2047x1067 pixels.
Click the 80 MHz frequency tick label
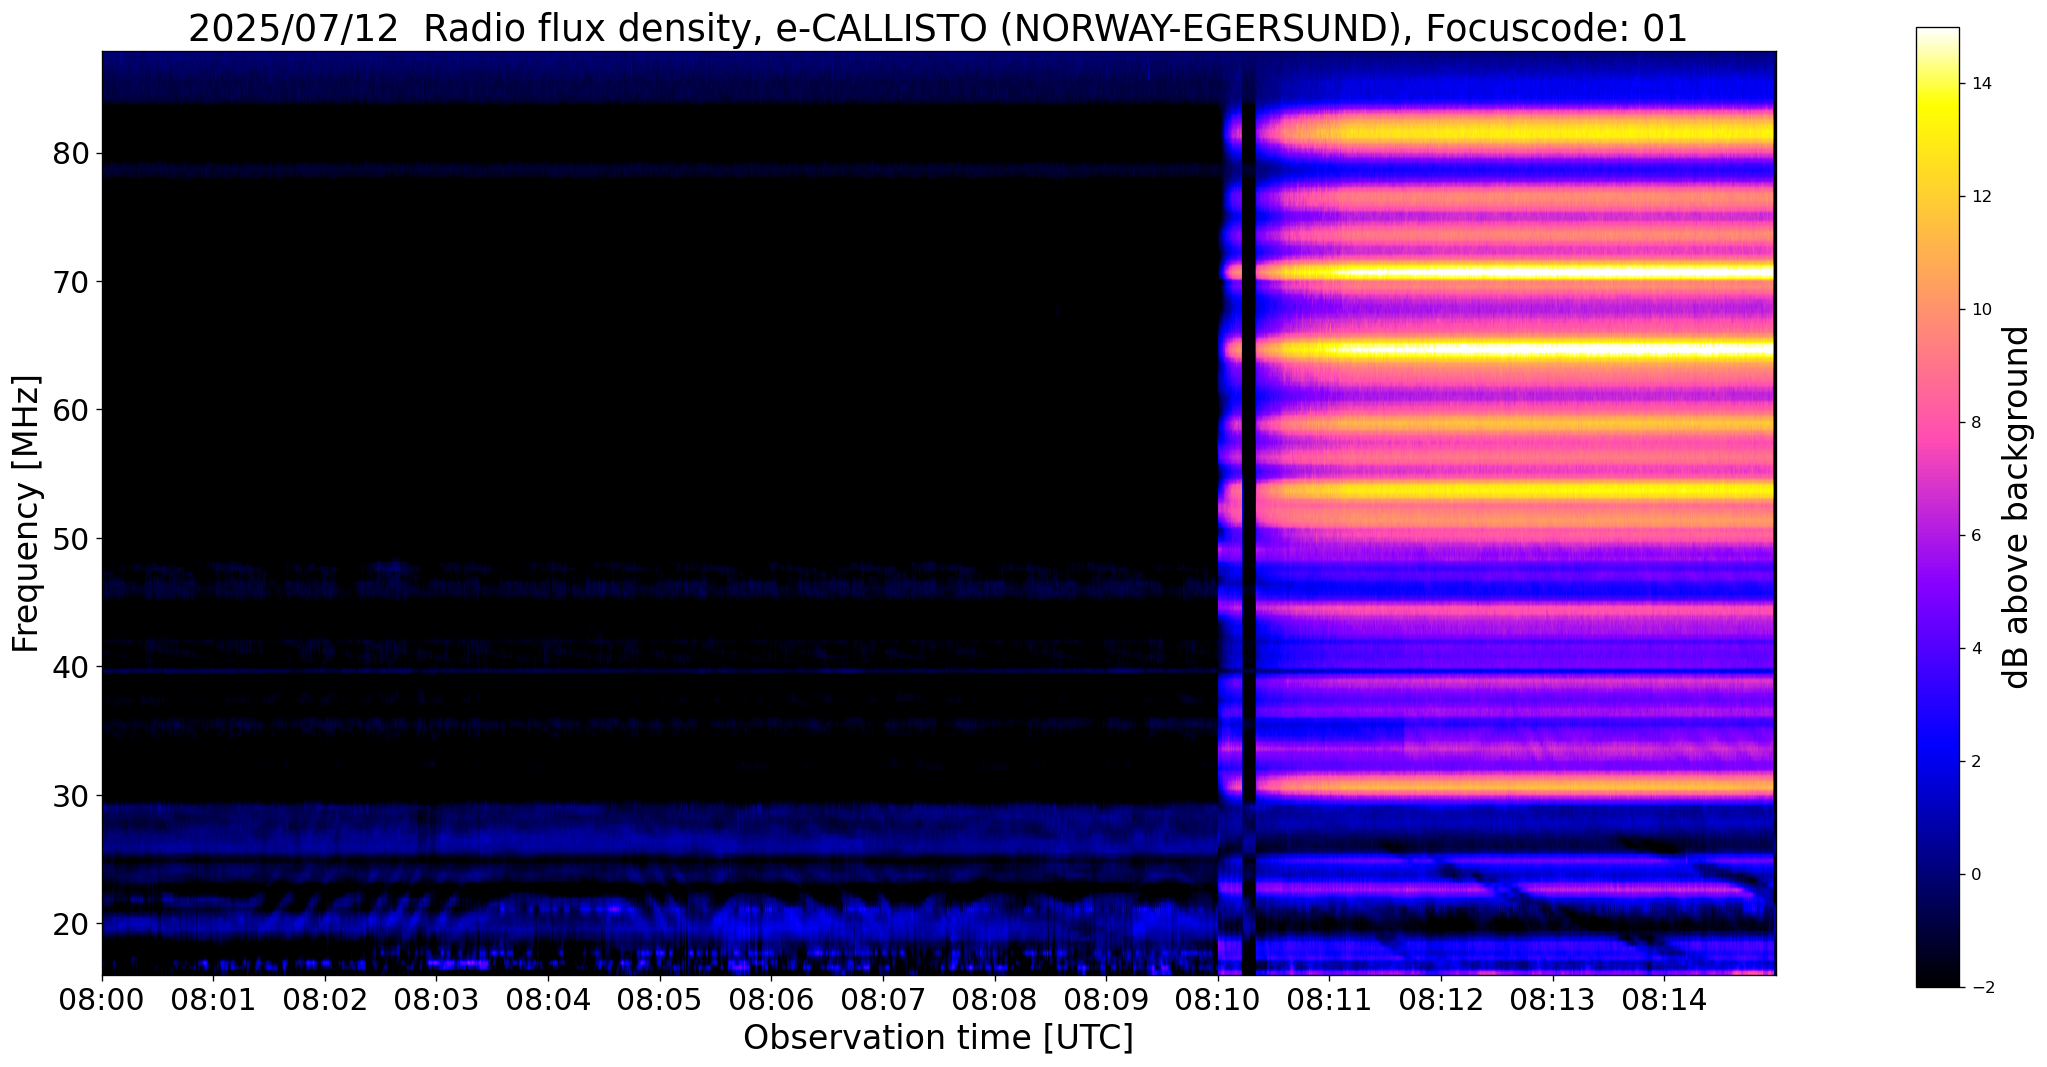pyautogui.click(x=71, y=154)
